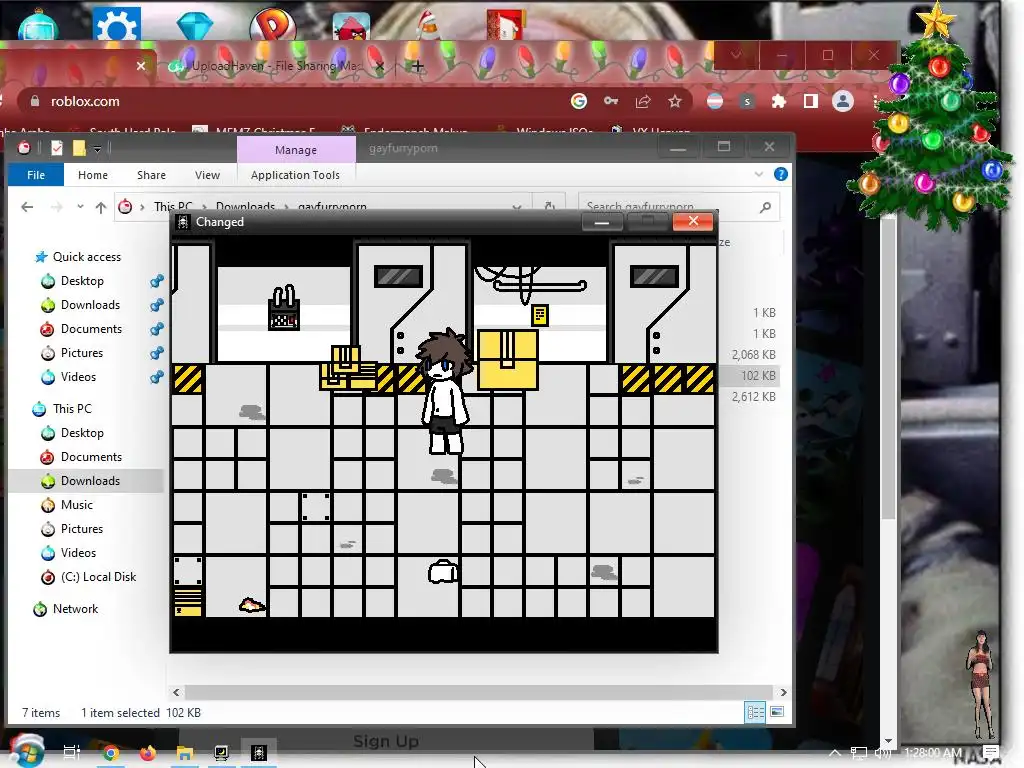This screenshot has width=1024, height=768.
Task: Unpin Downloads using its pin icon
Action: (x=157, y=305)
